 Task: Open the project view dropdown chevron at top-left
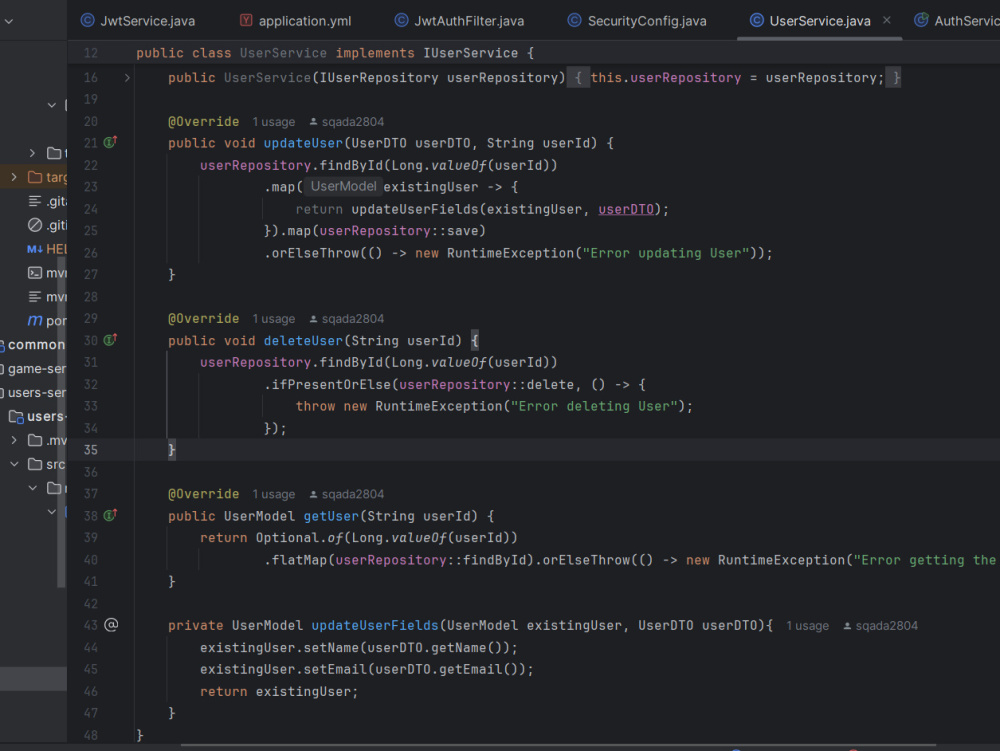(9, 21)
